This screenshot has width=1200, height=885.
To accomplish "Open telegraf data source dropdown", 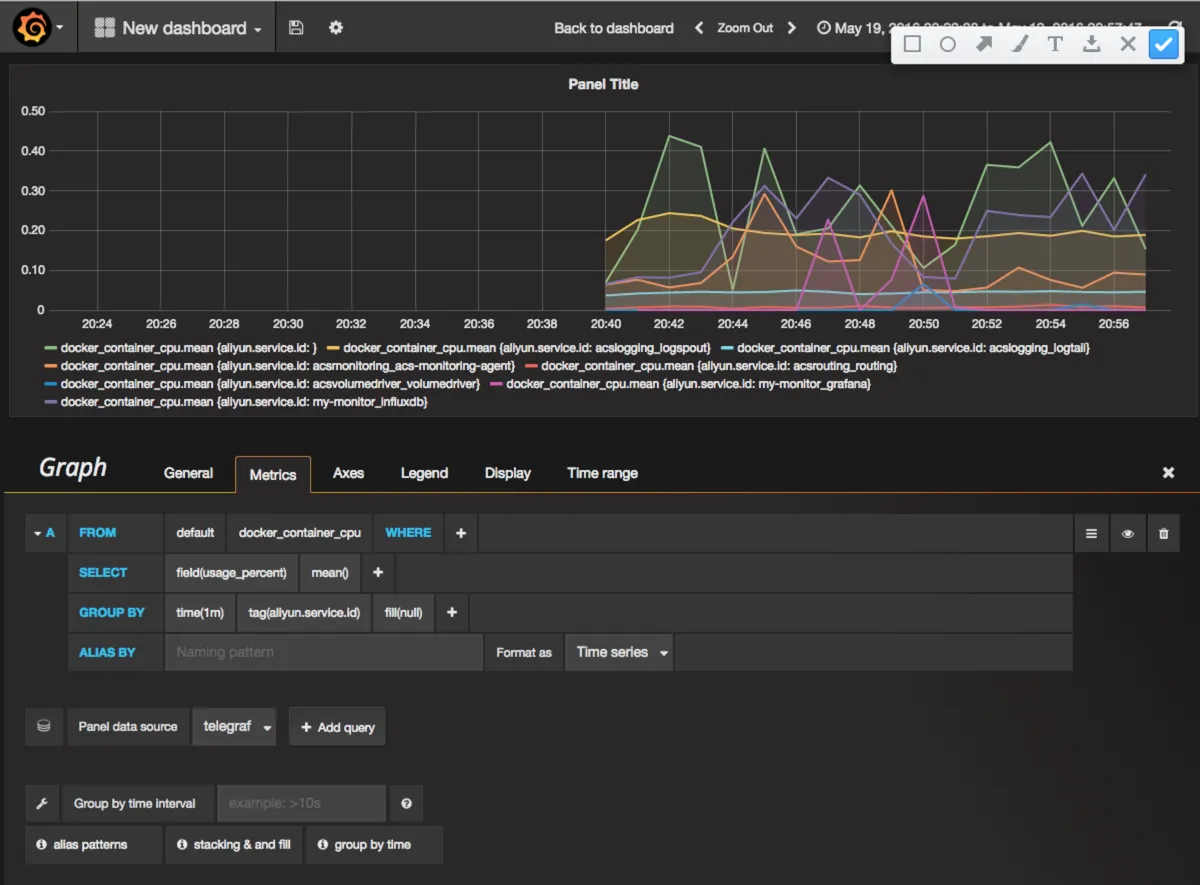I will tap(235, 727).
